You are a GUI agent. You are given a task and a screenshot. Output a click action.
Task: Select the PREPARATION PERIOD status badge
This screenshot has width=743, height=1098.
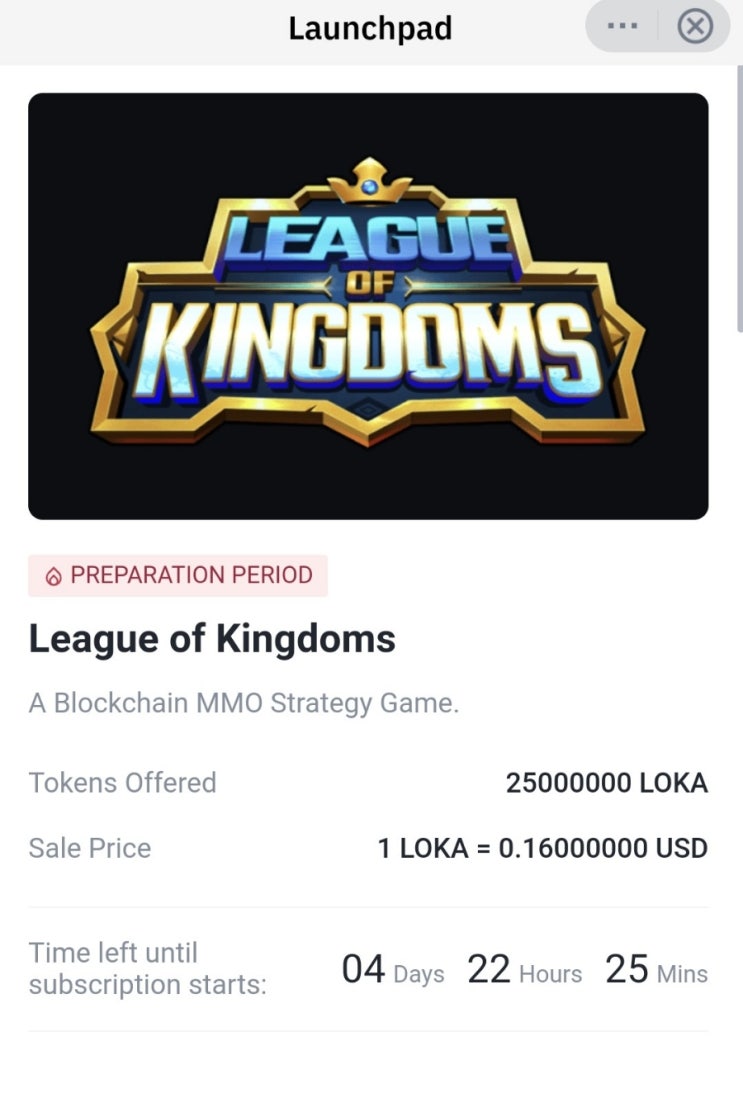178,576
